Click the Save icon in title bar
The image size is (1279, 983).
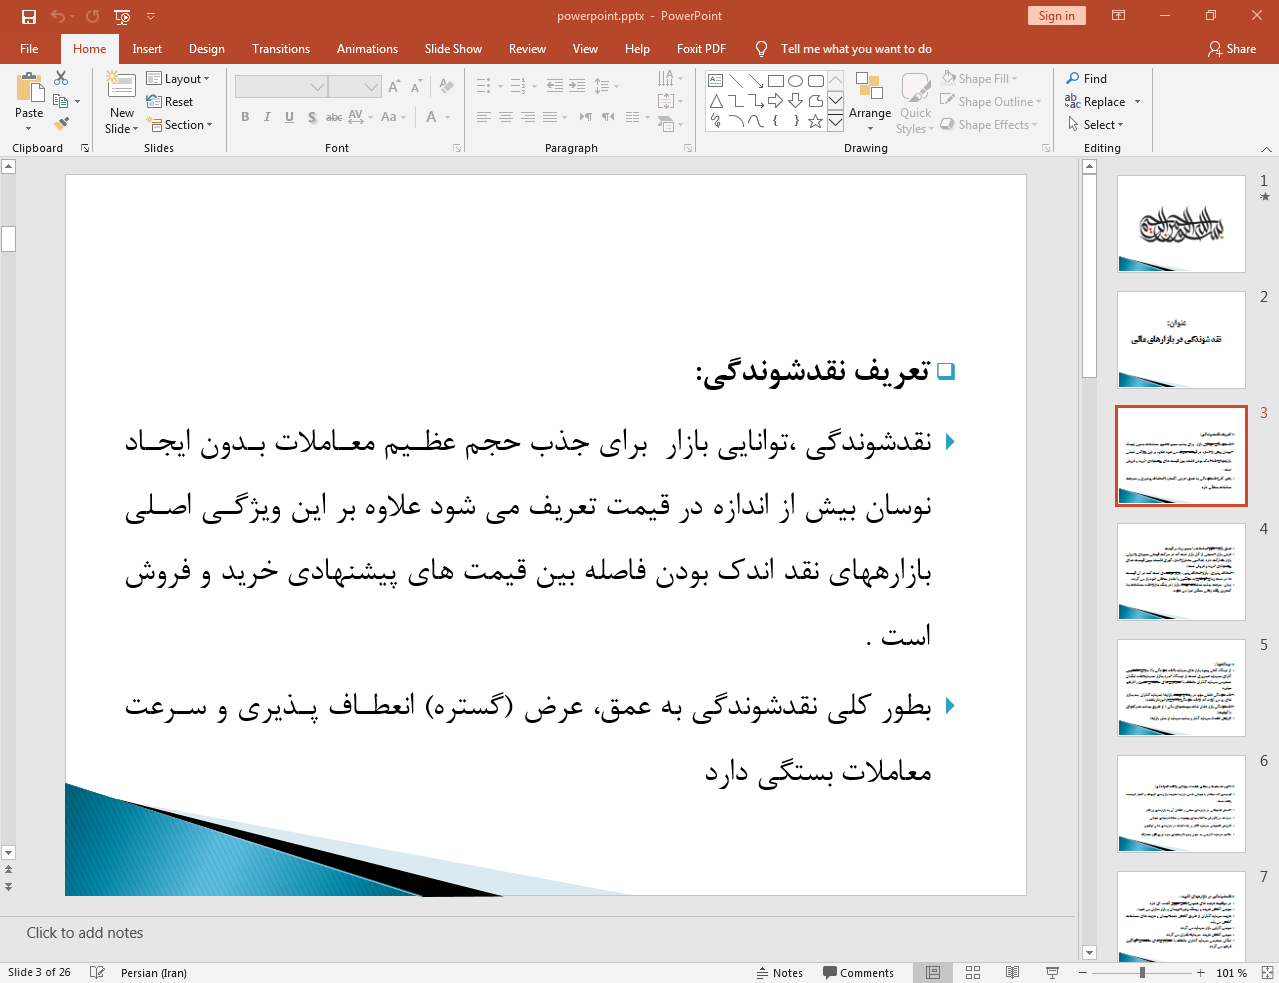[29, 16]
